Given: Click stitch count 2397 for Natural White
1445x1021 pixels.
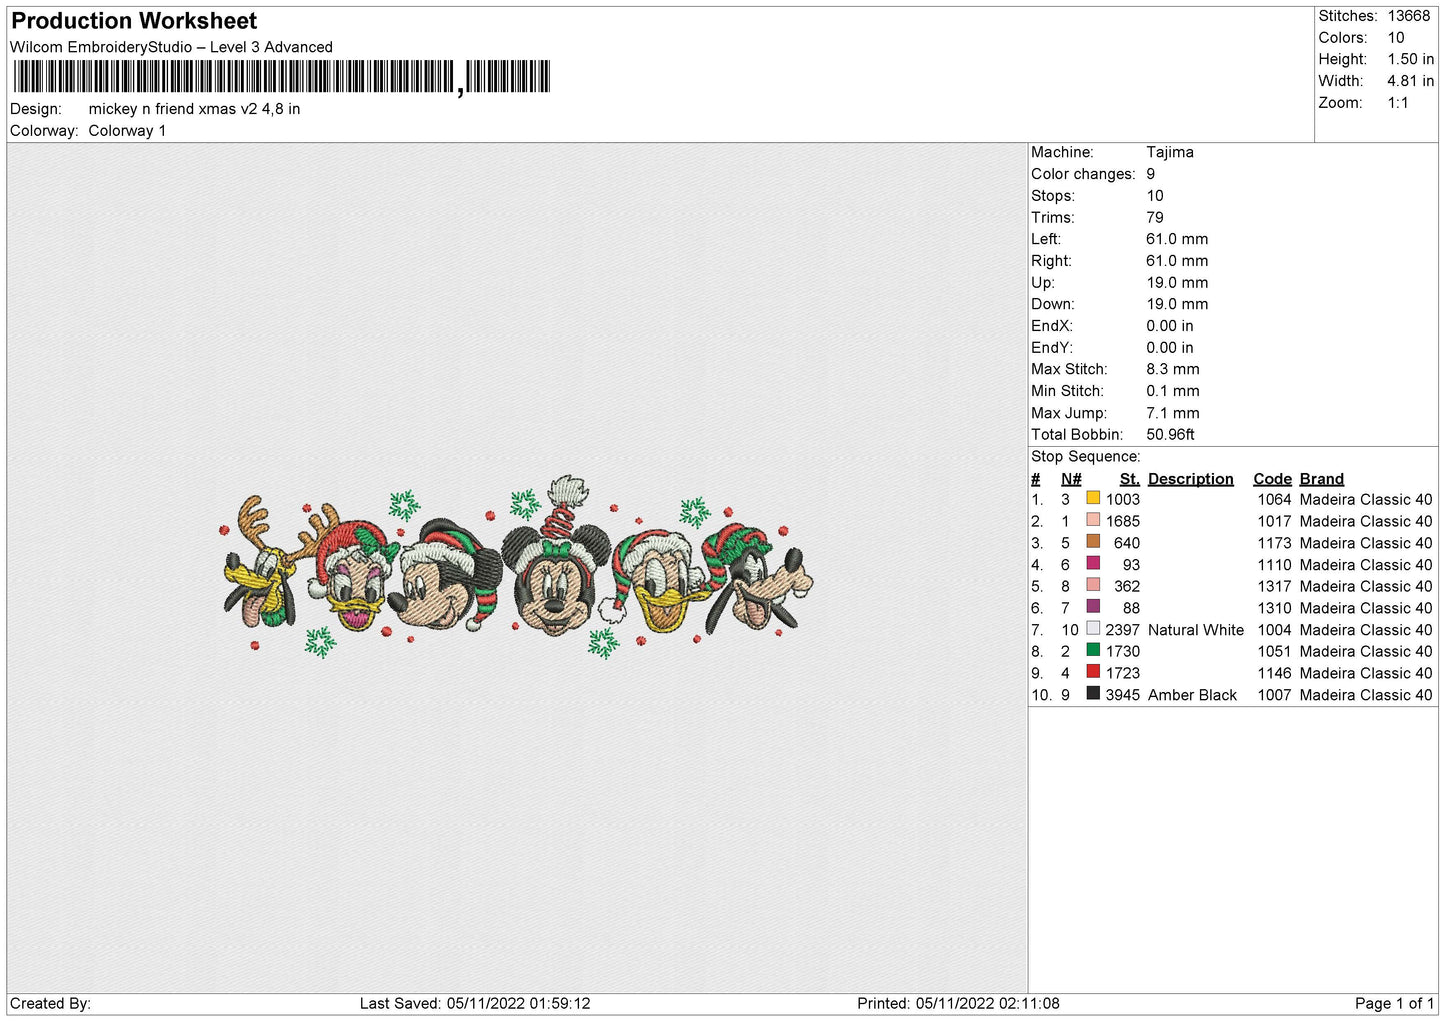Looking at the screenshot, I should (x=1122, y=630).
